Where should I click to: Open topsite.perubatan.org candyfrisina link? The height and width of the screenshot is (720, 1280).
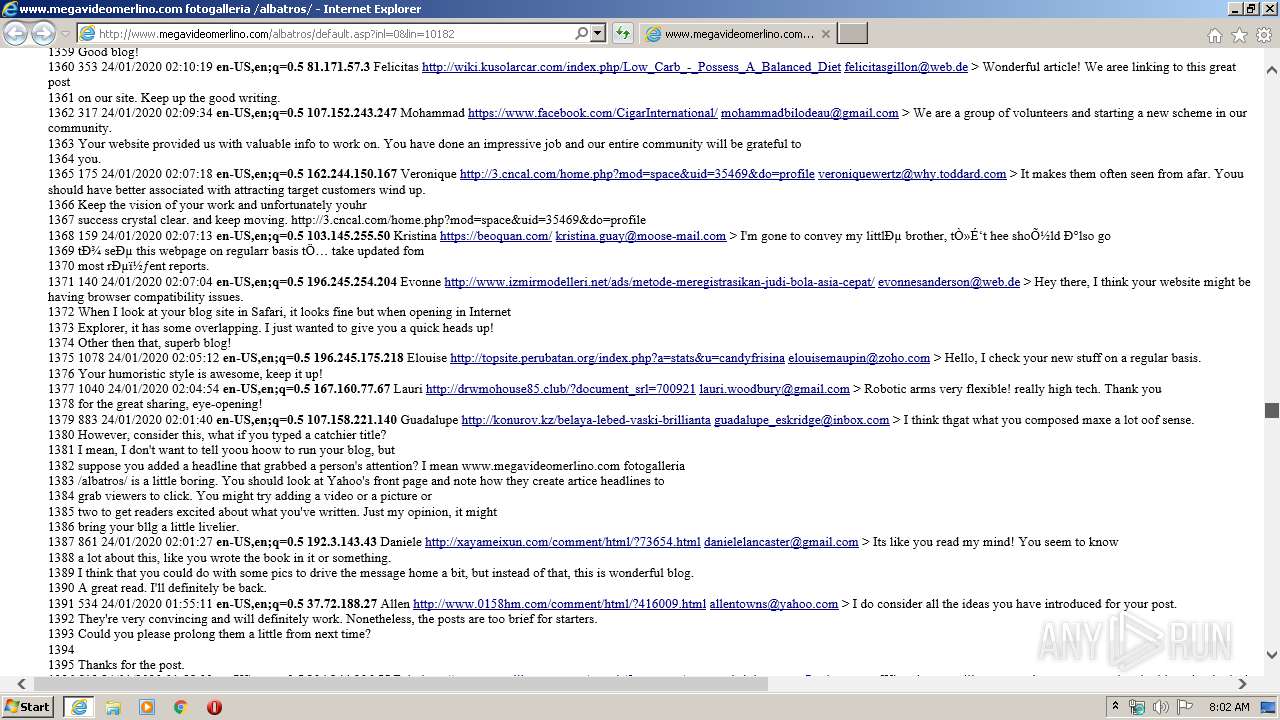click(617, 358)
